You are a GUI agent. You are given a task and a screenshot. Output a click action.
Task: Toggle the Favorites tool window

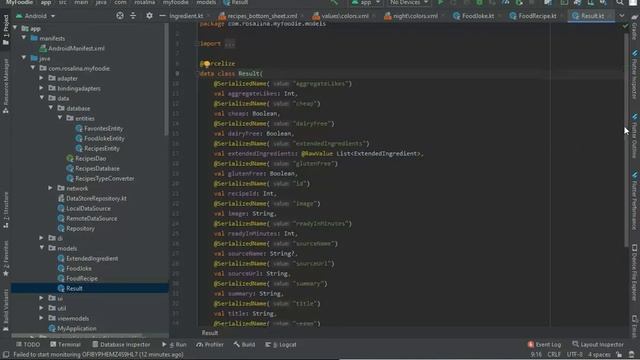pyautogui.click(x=6, y=258)
